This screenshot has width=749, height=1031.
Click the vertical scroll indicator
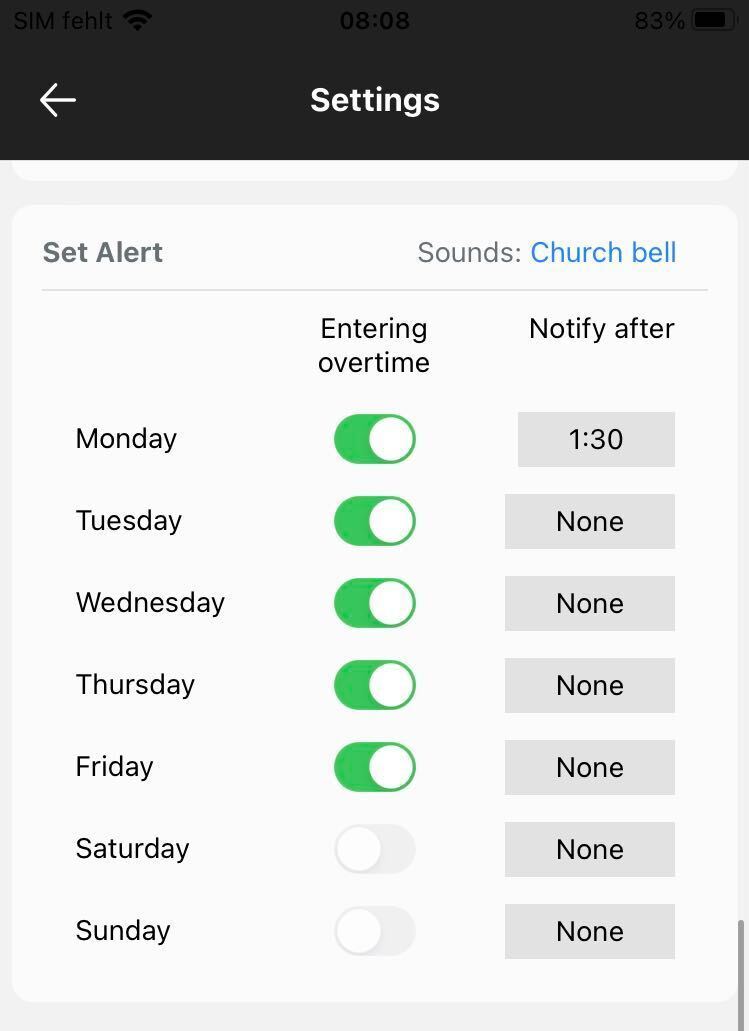click(742, 974)
